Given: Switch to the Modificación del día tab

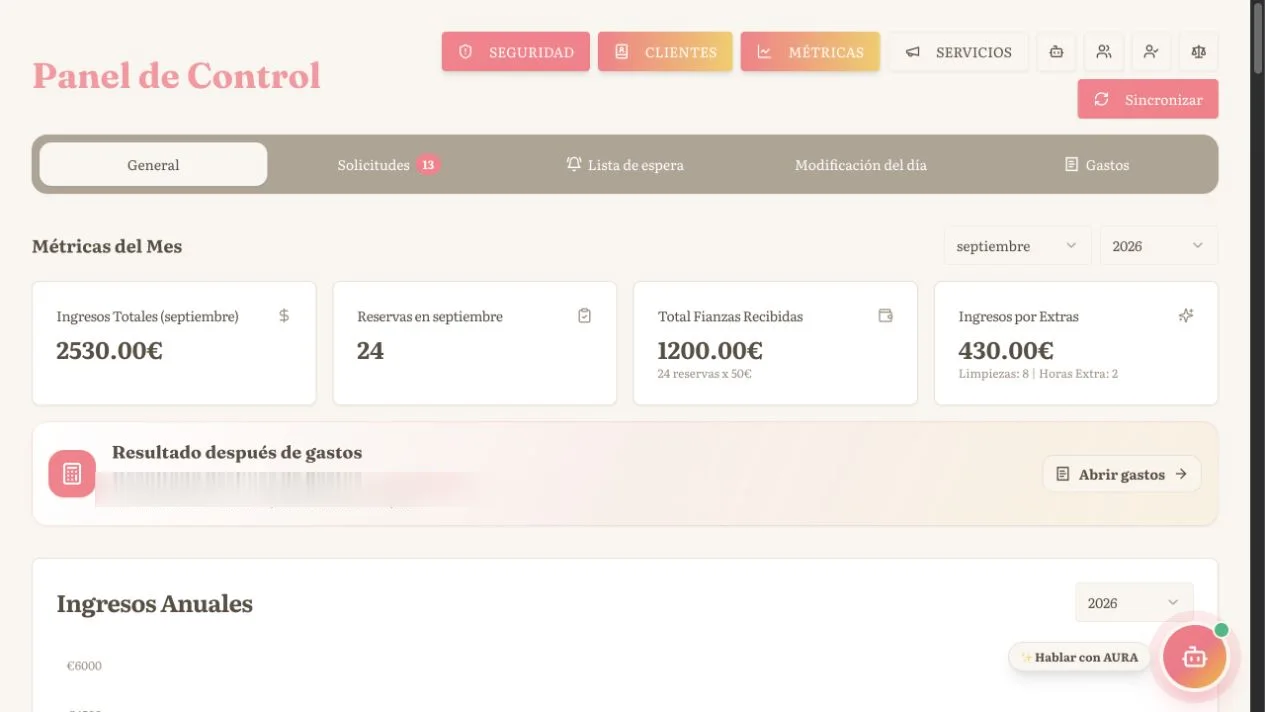Looking at the screenshot, I should [861, 165].
